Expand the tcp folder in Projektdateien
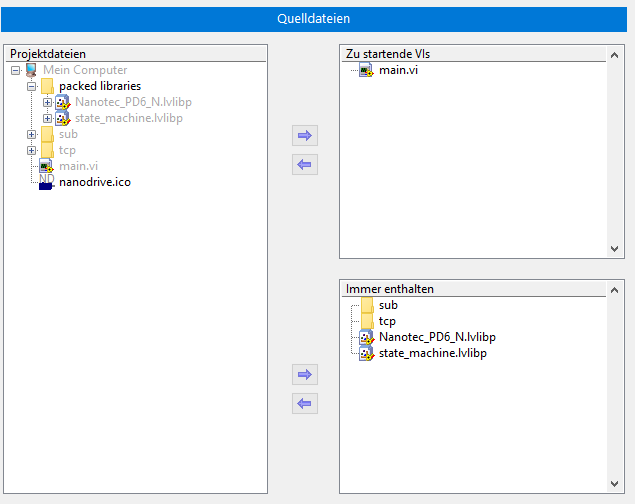This screenshot has height=504, width=635. click(x=32, y=150)
